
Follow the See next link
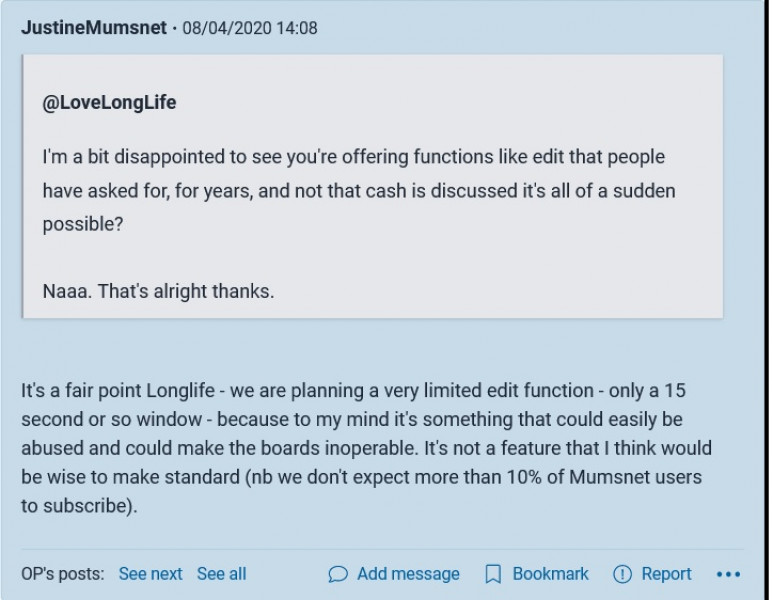coord(150,574)
